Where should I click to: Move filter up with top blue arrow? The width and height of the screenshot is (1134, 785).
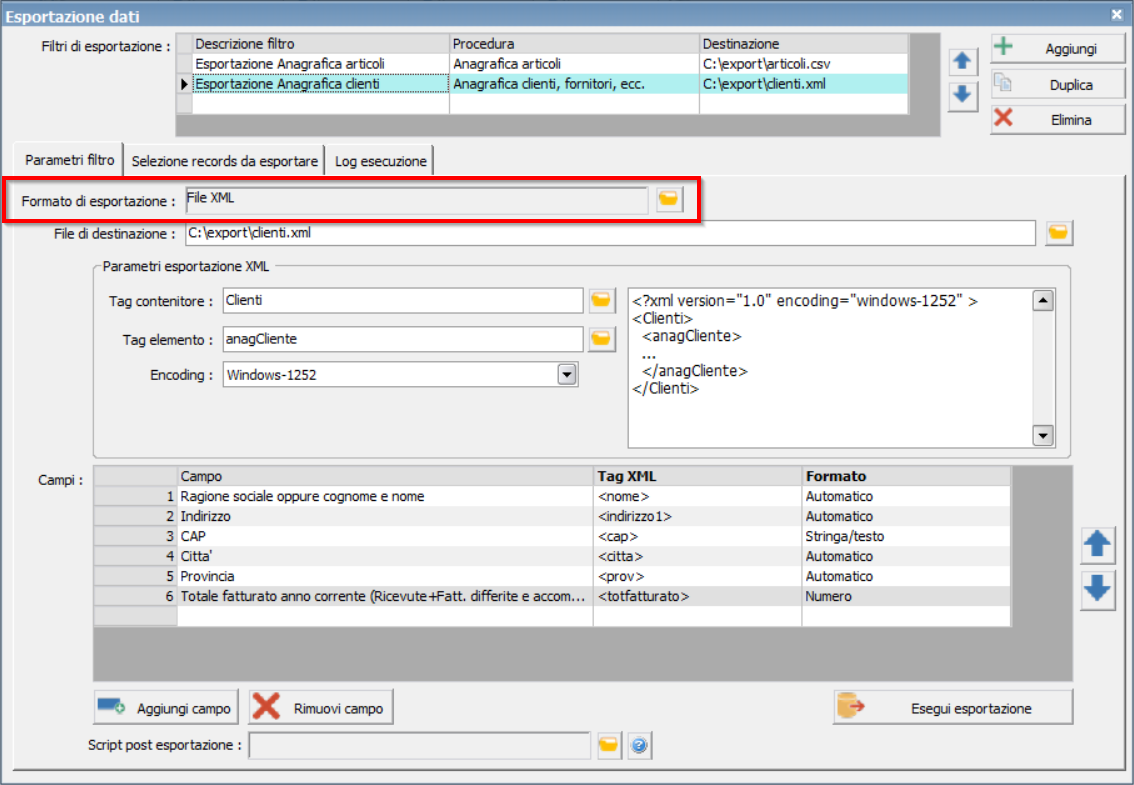coord(963,61)
